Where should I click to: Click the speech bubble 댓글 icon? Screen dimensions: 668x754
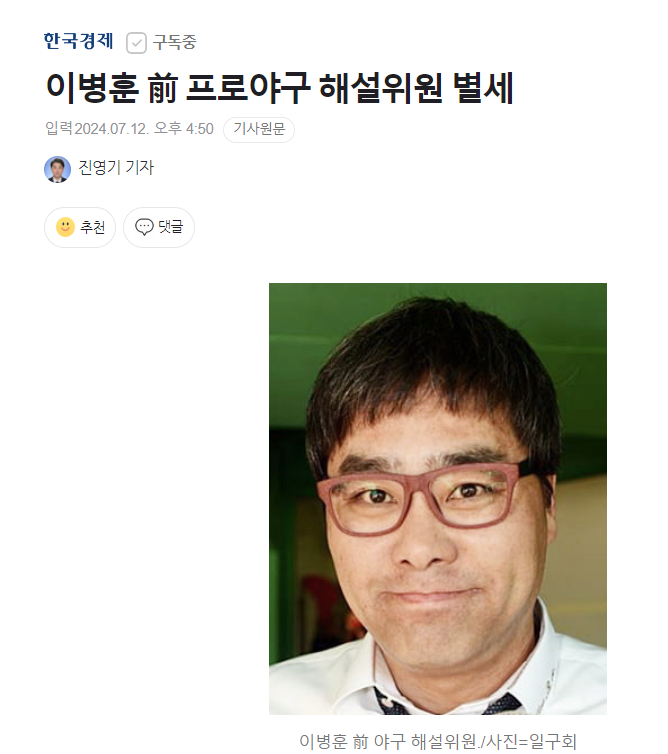(144, 227)
